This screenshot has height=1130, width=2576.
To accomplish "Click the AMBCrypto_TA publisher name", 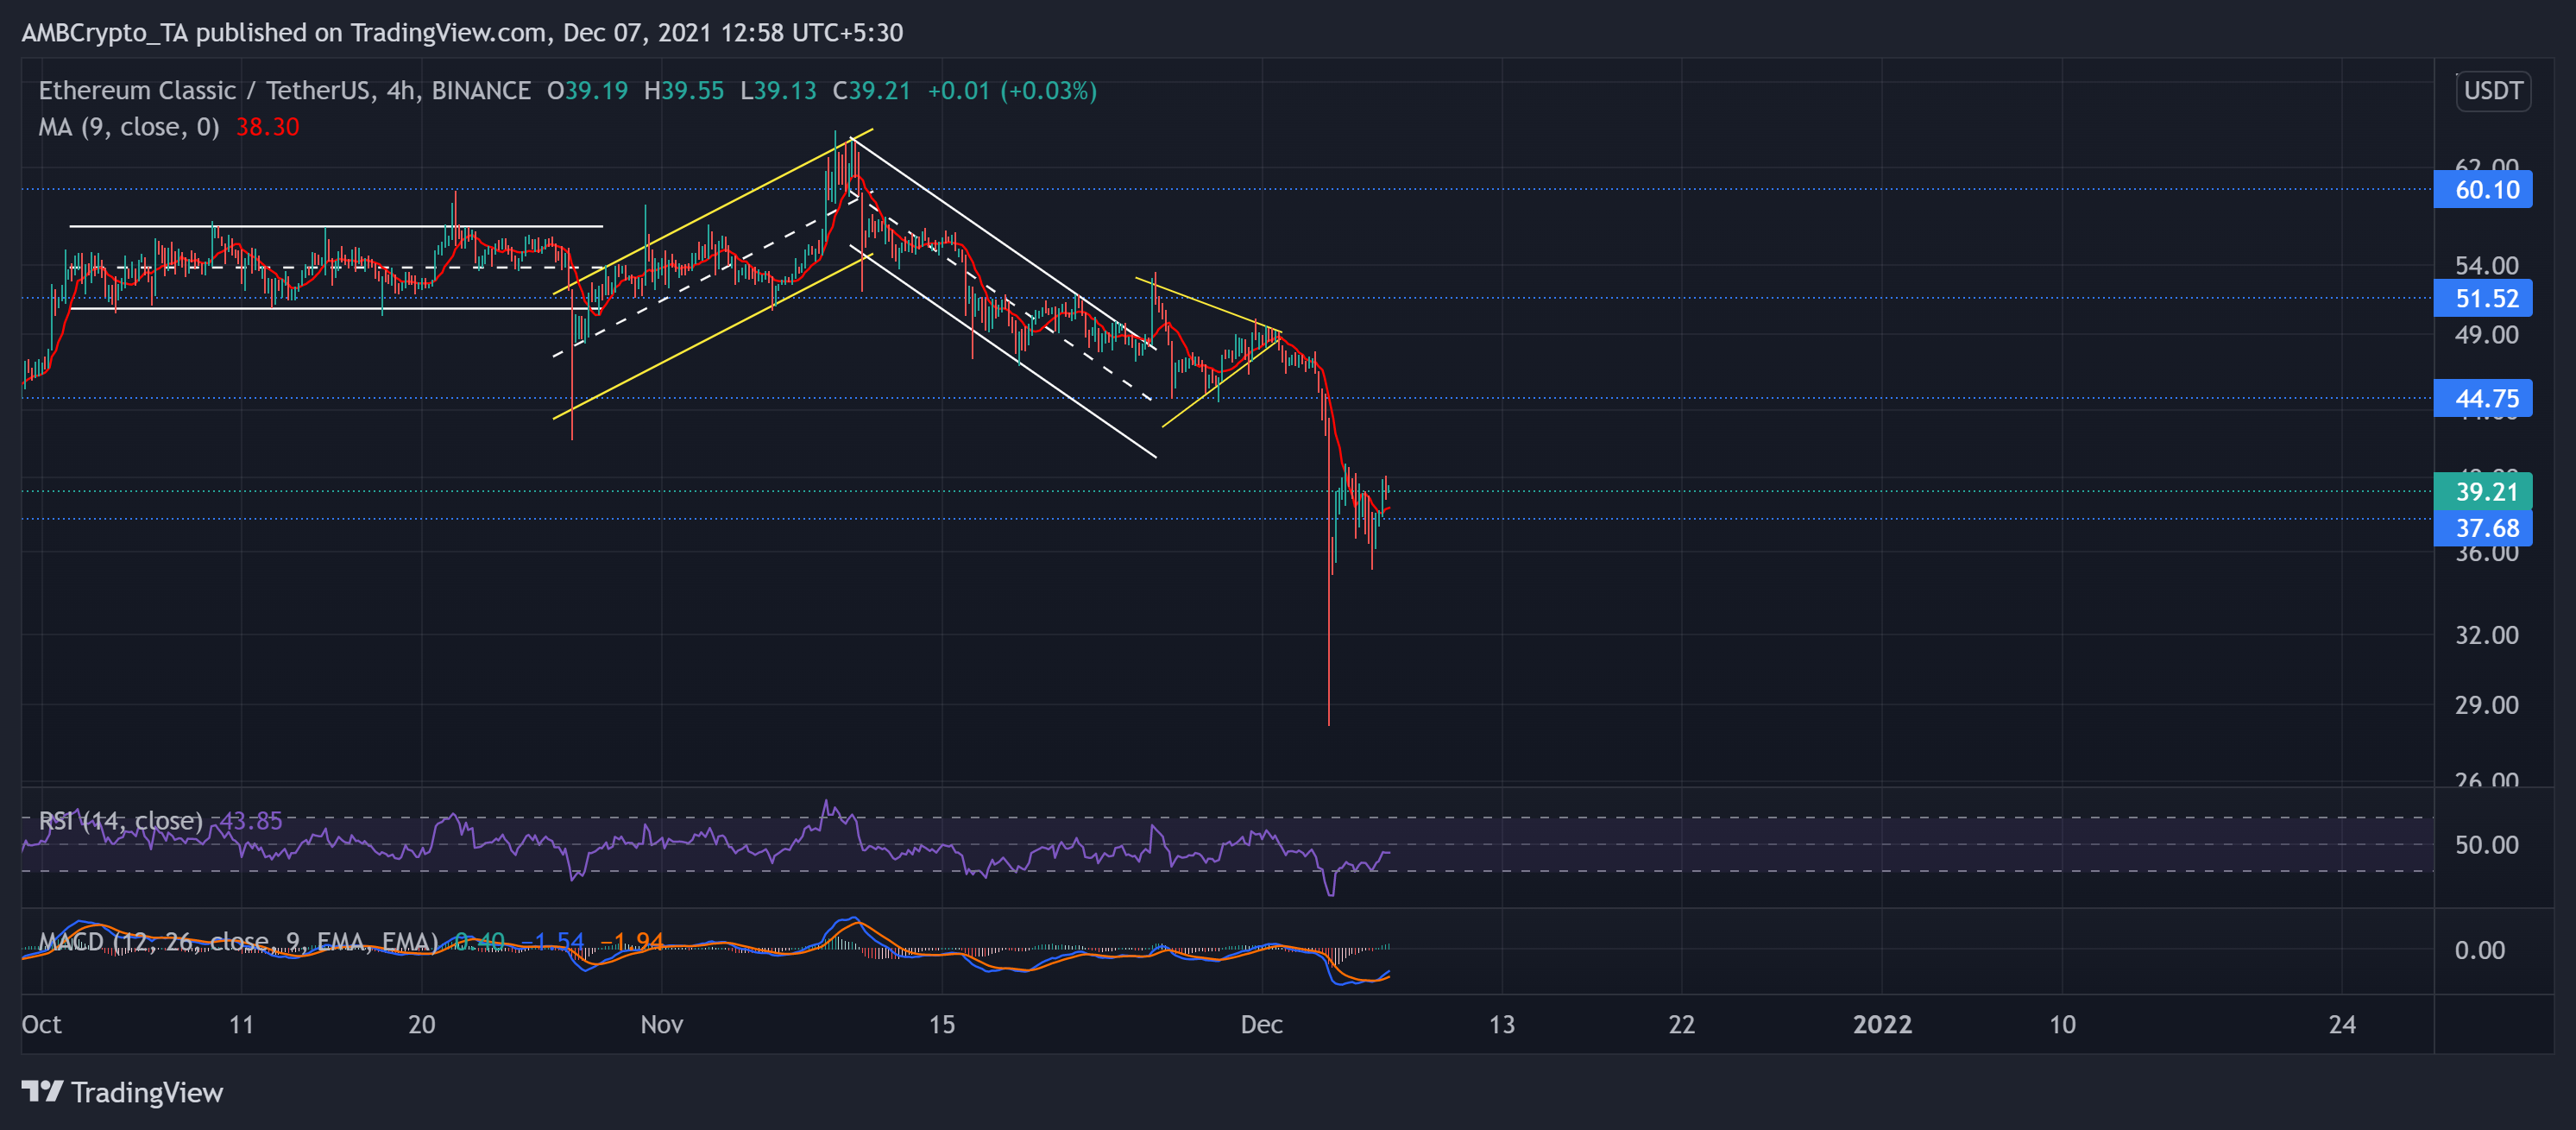I will pyautogui.click(x=106, y=32).
